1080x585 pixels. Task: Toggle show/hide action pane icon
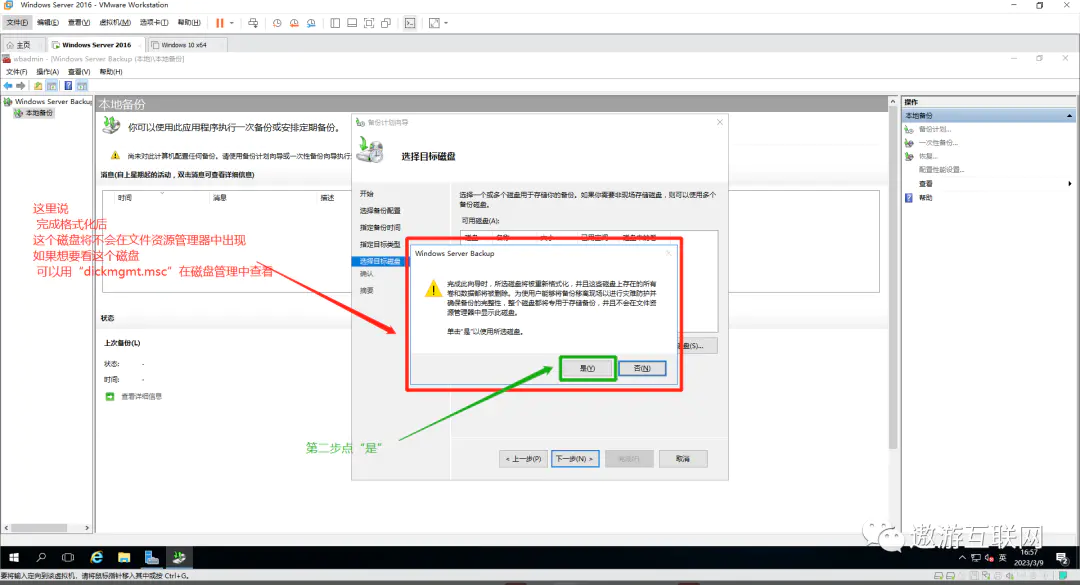tap(82, 85)
